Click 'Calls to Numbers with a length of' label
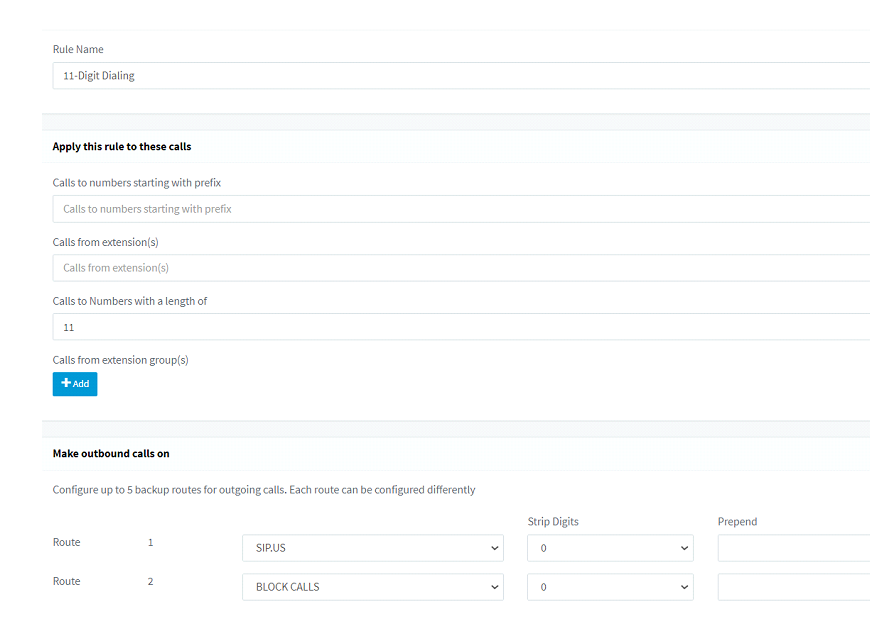This screenshot has height=625, width=870. tap(130, 301)
